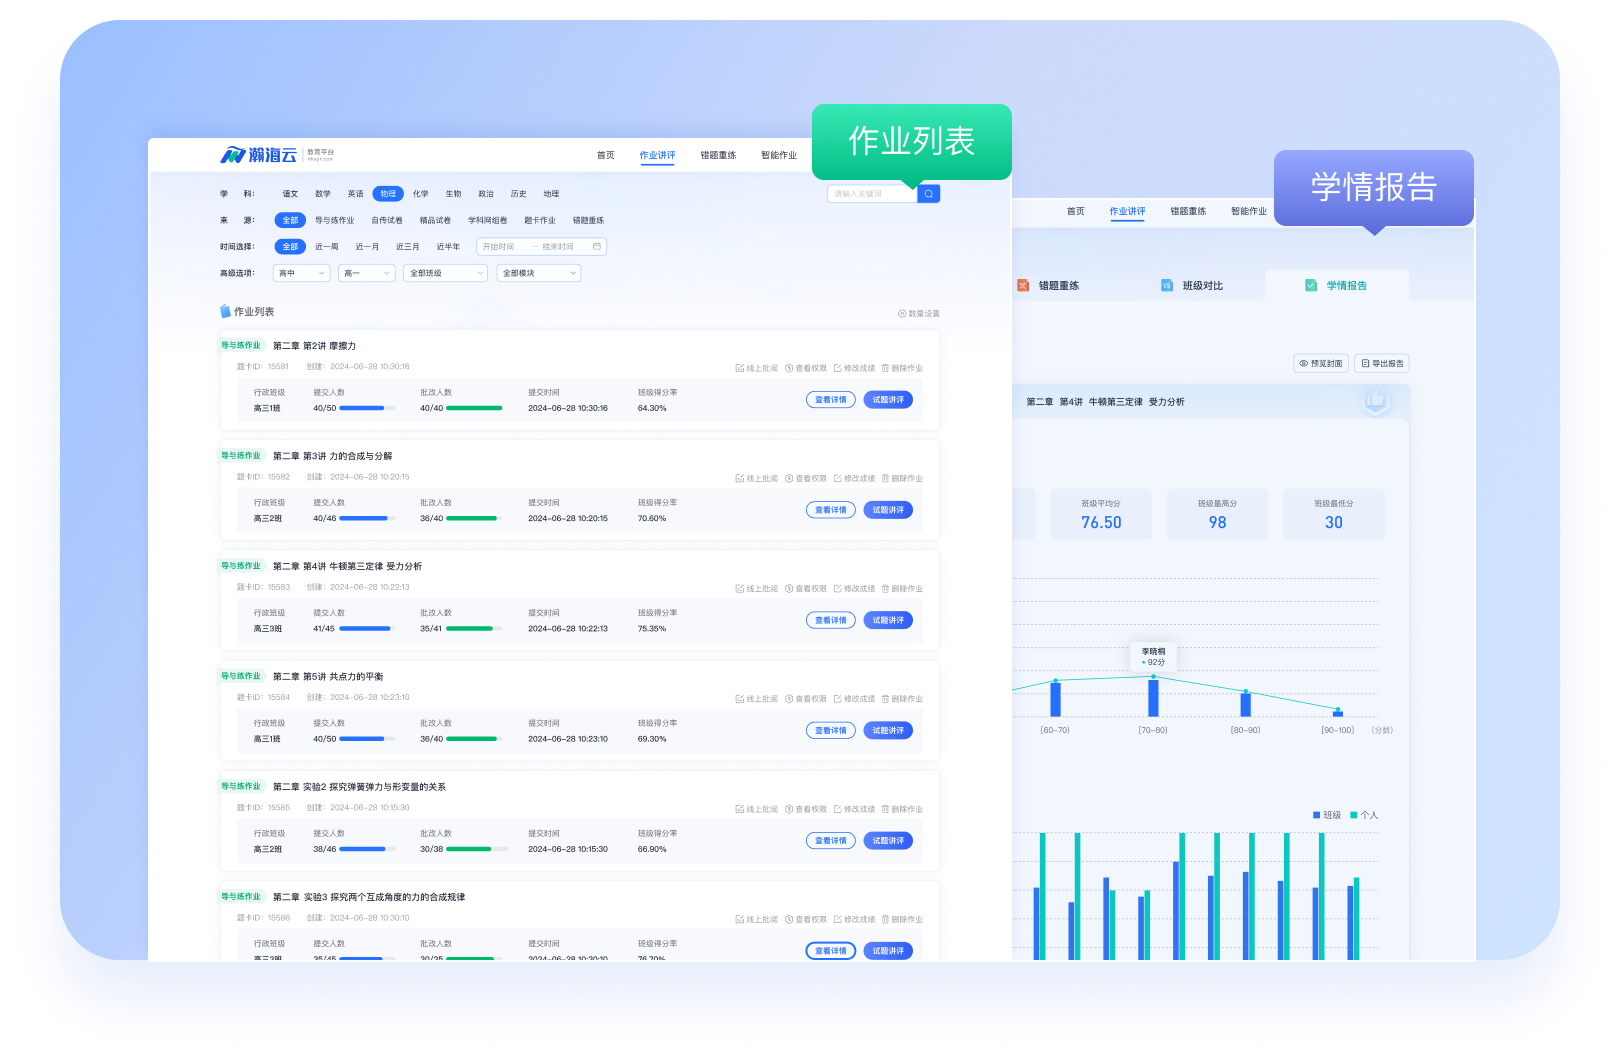Click the 36/40 grading progress bar for 力的合成与分解
The image size is (1620, 1060).
(x=474, y=518)
